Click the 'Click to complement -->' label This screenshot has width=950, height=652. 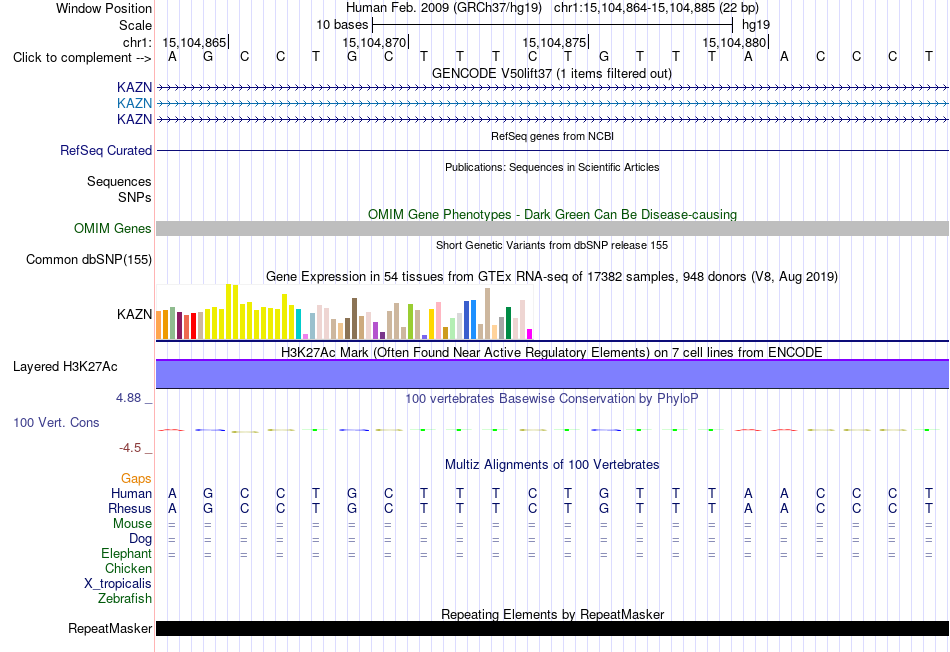[x=82, y=58]
